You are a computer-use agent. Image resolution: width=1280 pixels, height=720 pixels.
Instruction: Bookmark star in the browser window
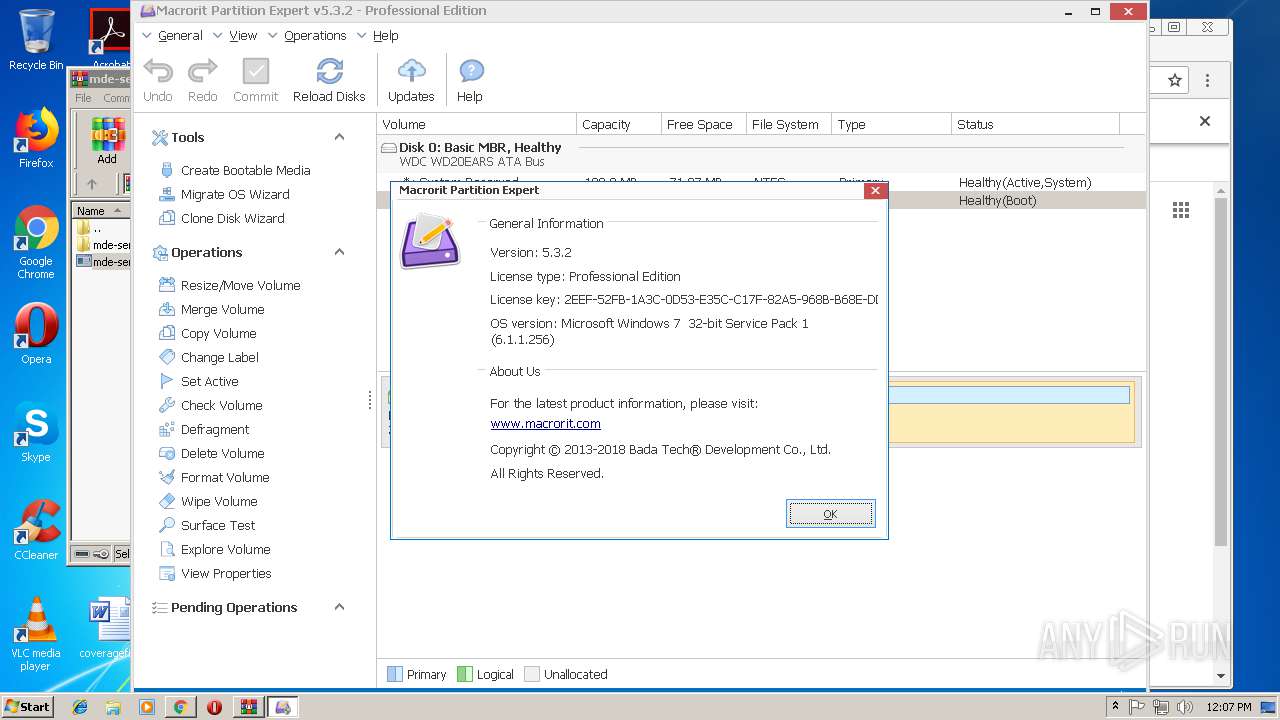tap(1175, 80)
